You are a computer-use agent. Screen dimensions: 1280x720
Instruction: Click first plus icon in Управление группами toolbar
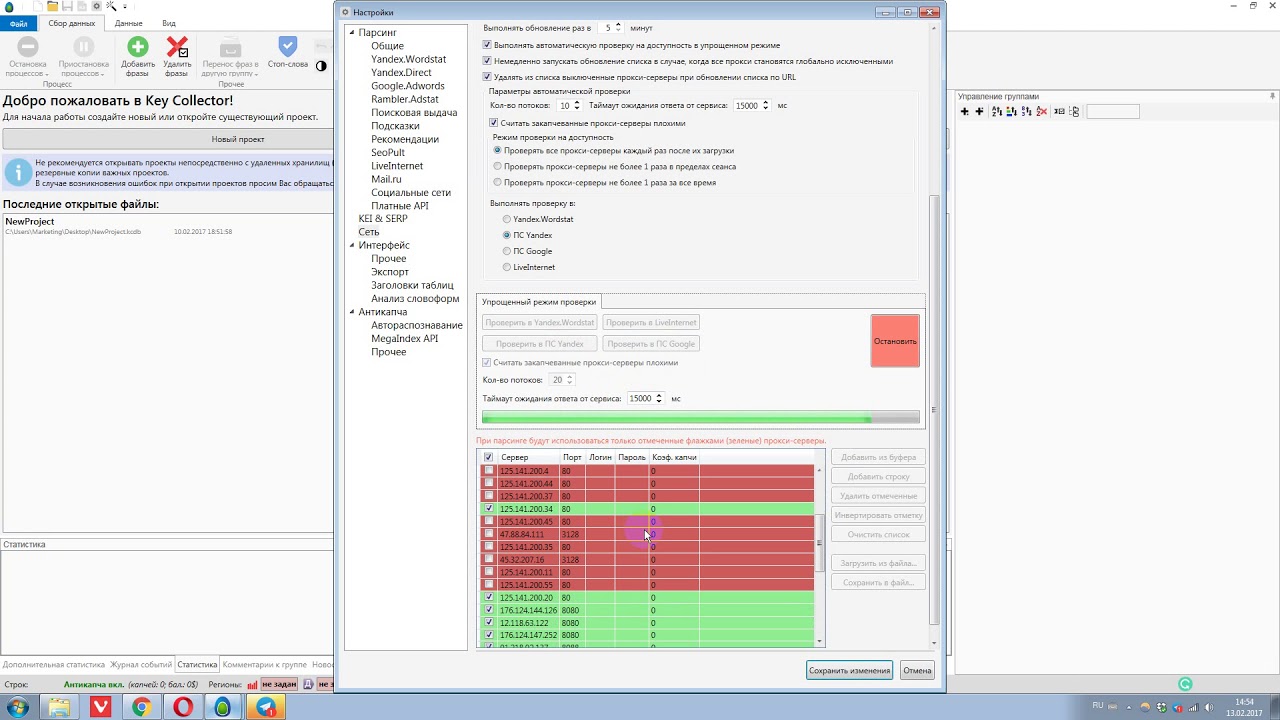(x=965, y=111)
